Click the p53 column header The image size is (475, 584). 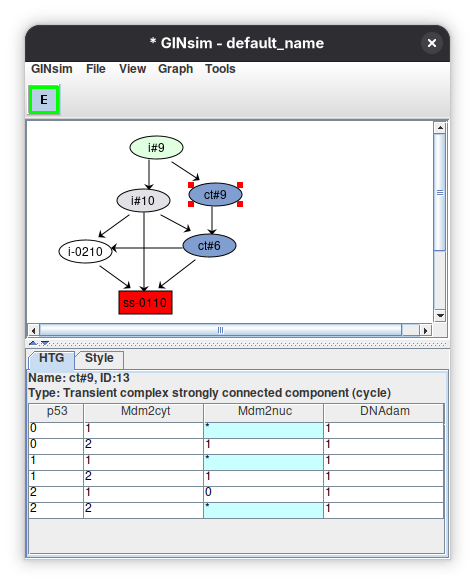(56, 412)
